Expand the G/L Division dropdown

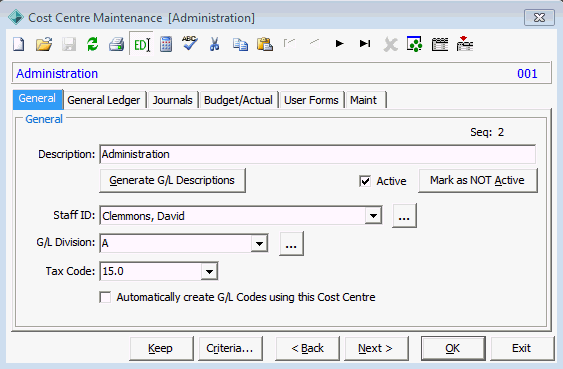pos(259,243)
